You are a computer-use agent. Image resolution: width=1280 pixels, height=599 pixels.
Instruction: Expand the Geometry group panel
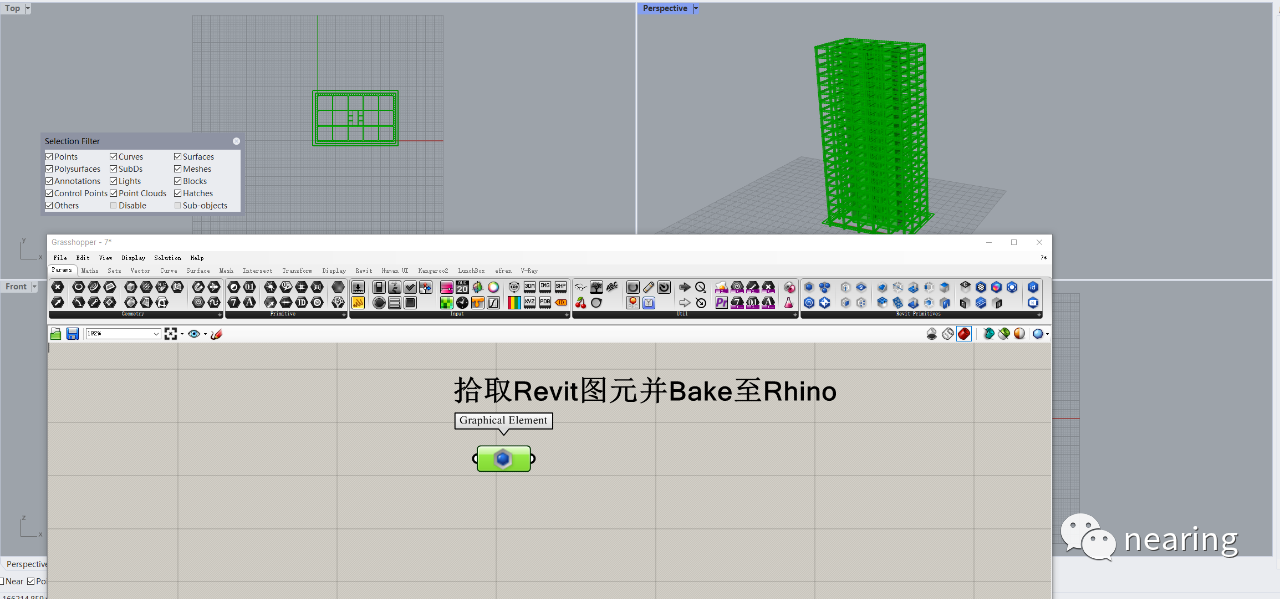click(x=219, y=314)
